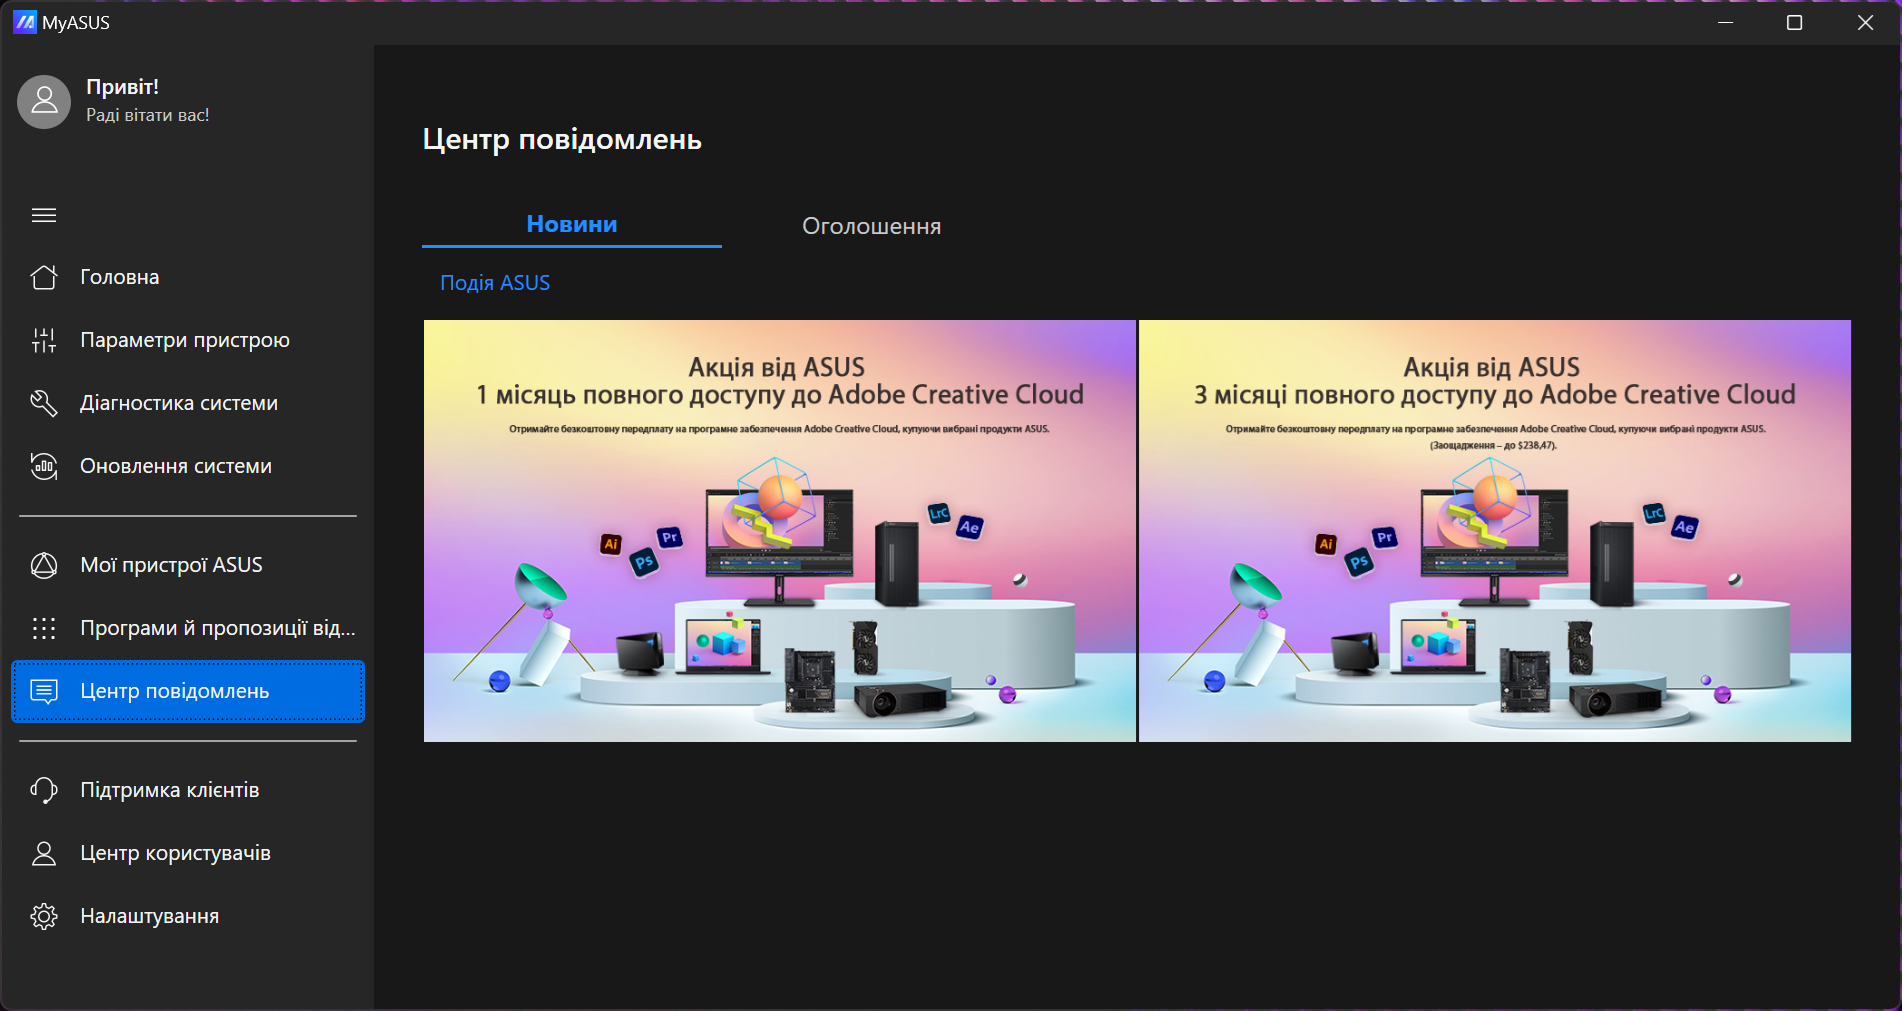This screenshot has width=1902, height=1011.
Task: Go to Центр користувачів
Action: (188, 853)
